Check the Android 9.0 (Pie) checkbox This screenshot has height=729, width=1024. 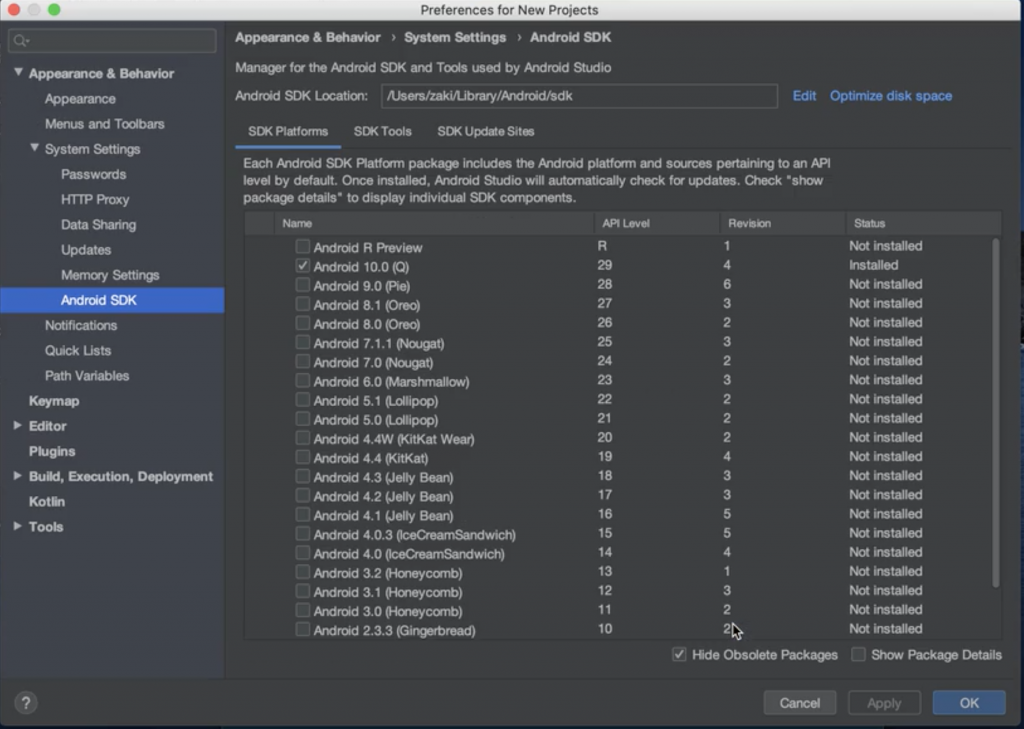(302, 285)
